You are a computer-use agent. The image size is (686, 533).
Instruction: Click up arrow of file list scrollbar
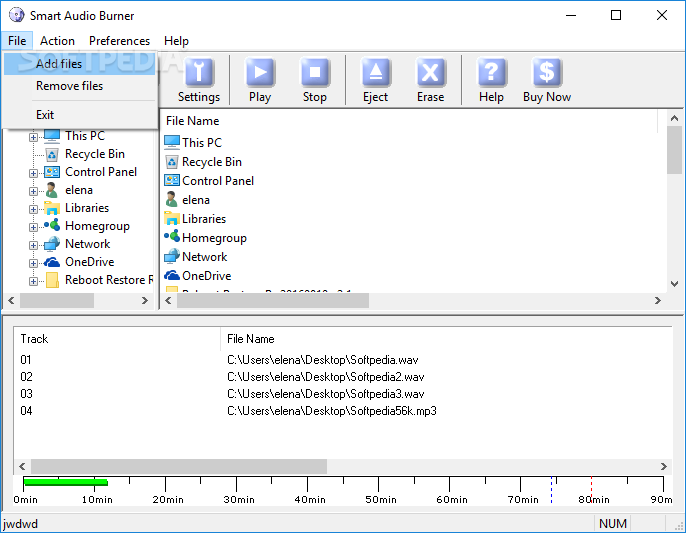pos(674,118)
